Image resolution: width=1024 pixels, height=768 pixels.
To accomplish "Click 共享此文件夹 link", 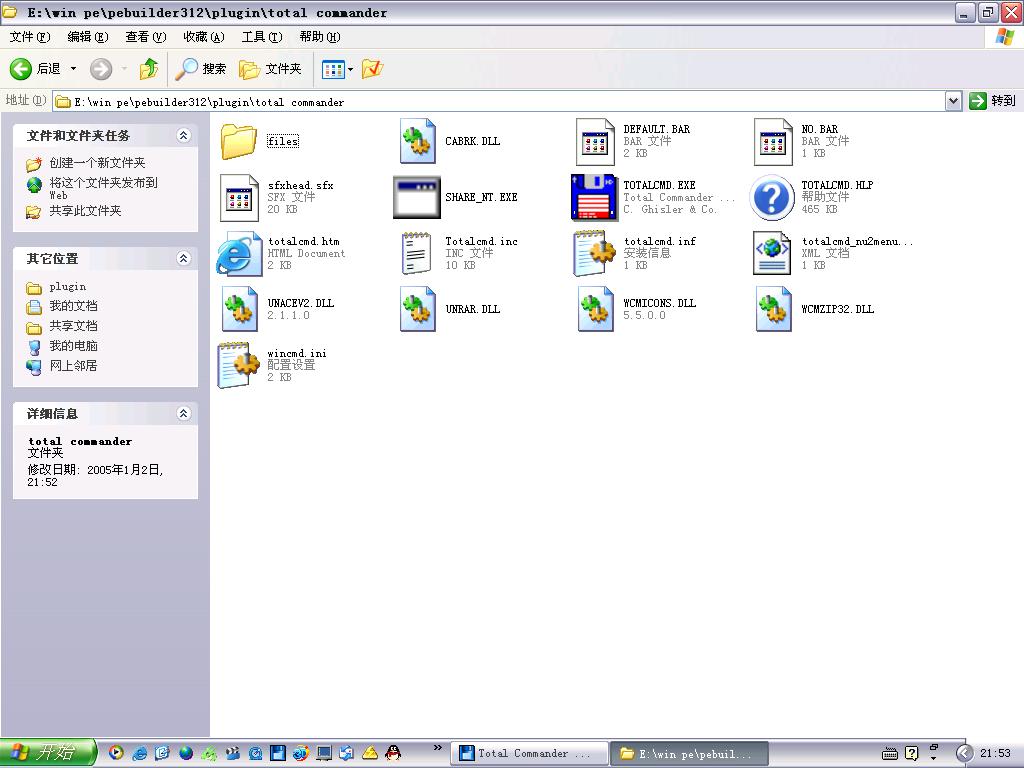I will 86,211.
